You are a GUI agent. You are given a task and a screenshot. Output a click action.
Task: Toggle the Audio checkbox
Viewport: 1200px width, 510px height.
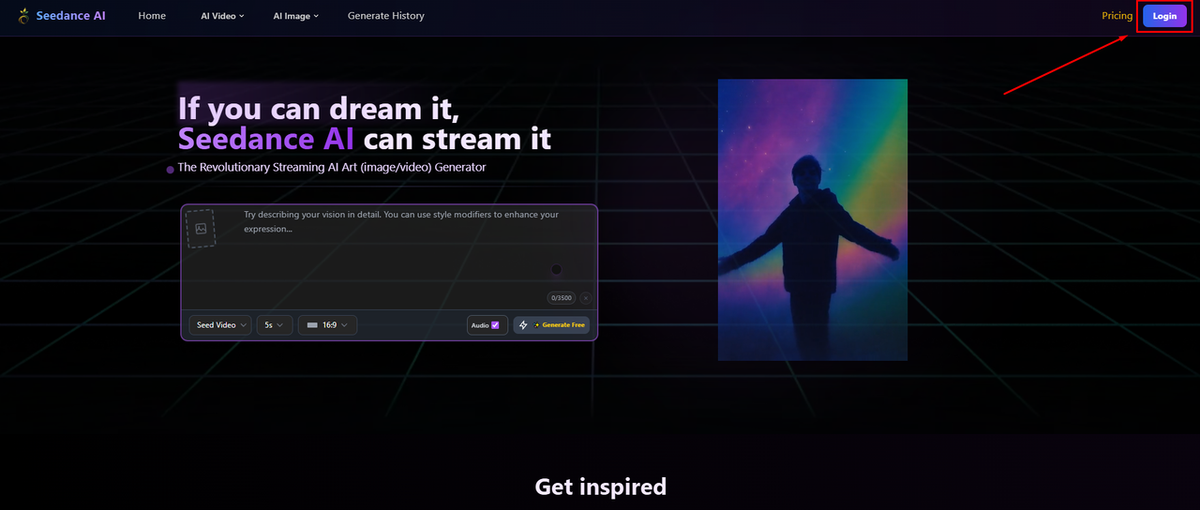pos(495,325)
